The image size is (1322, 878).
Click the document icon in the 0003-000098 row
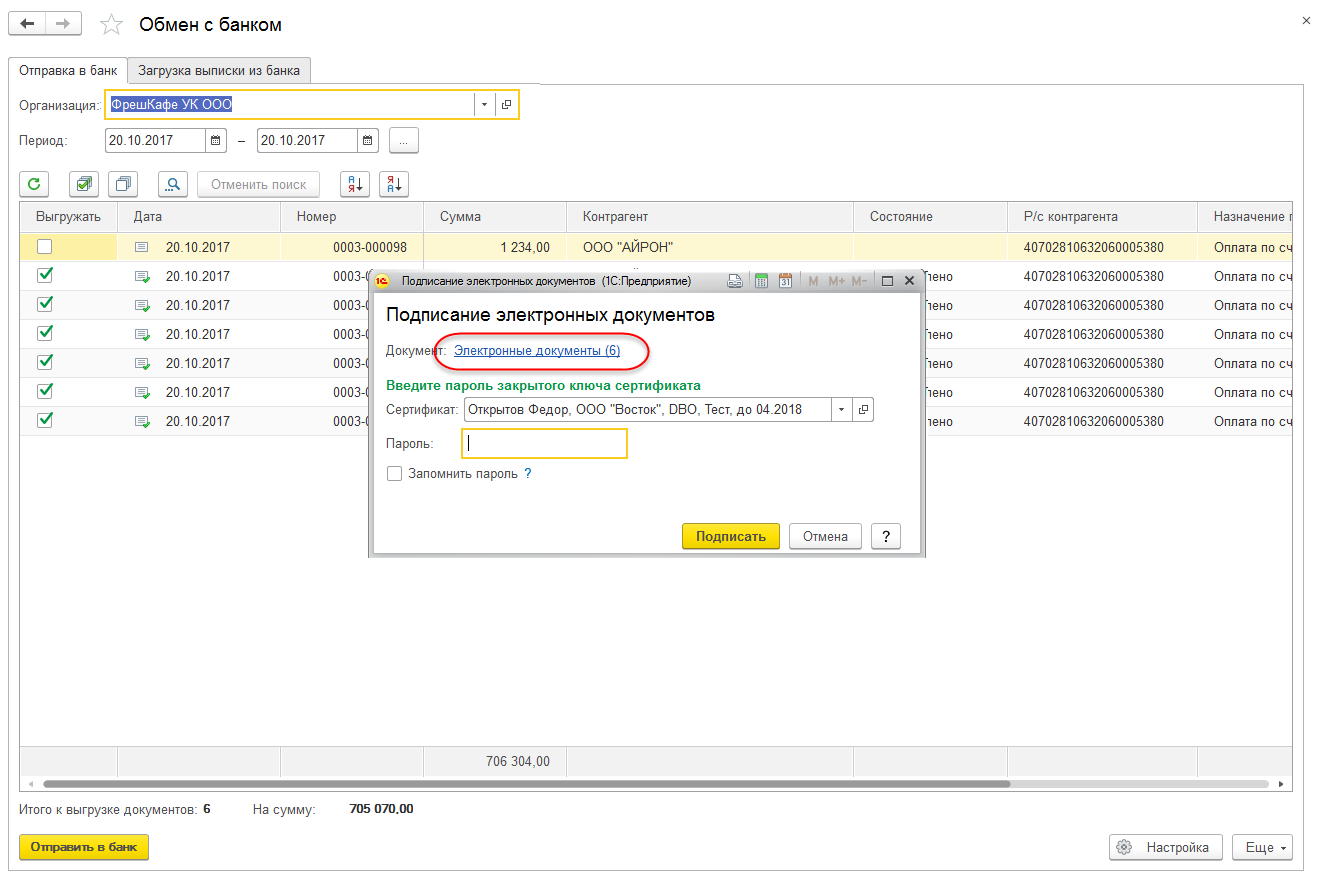point(142,247)
